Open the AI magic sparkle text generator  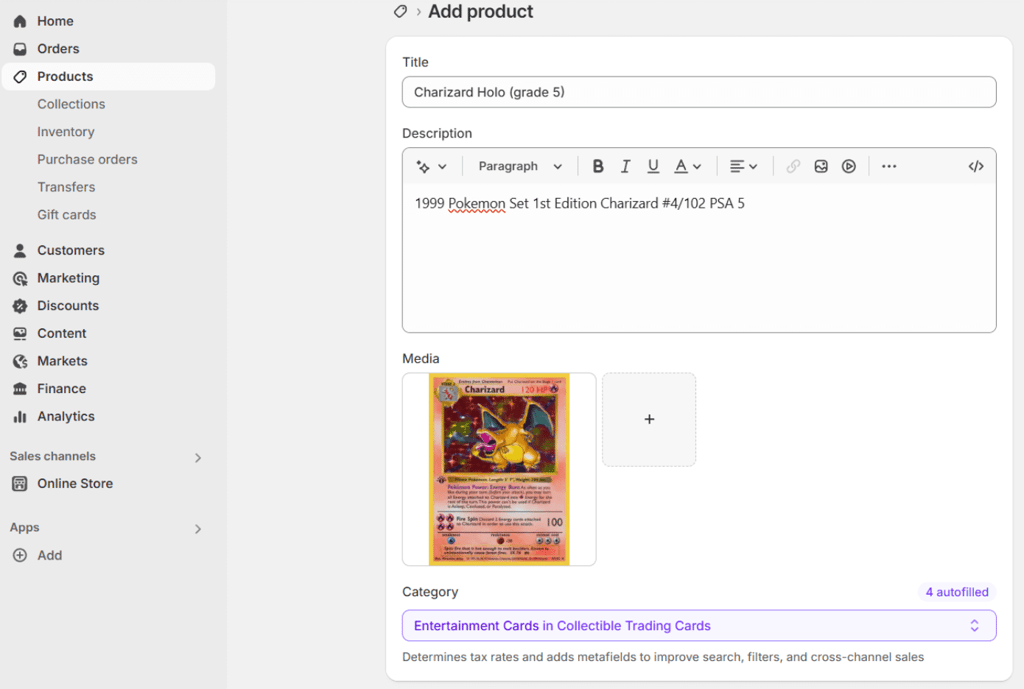[423, 167]
